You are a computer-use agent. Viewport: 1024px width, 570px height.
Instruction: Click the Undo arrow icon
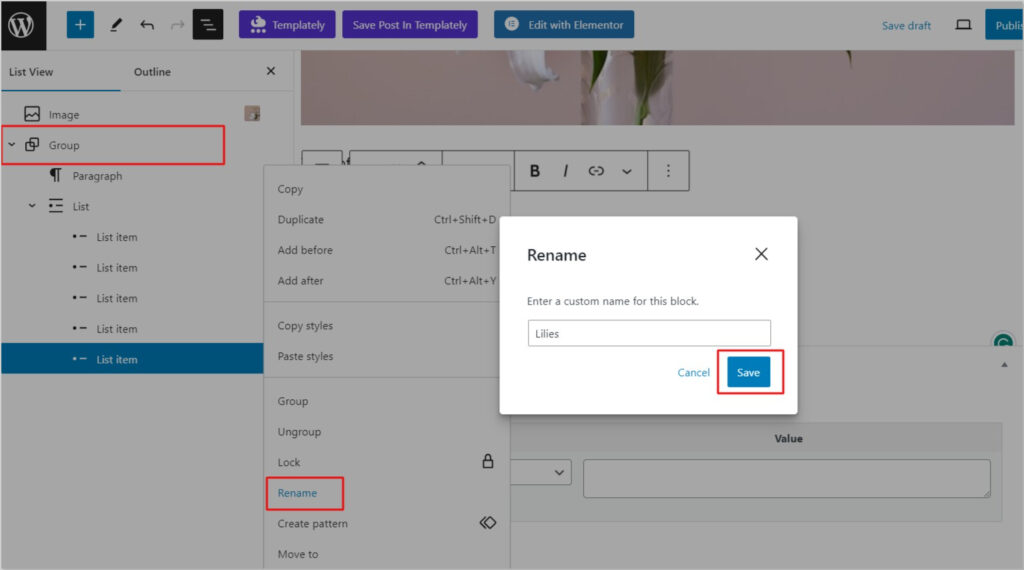click(x=147, y=25)
